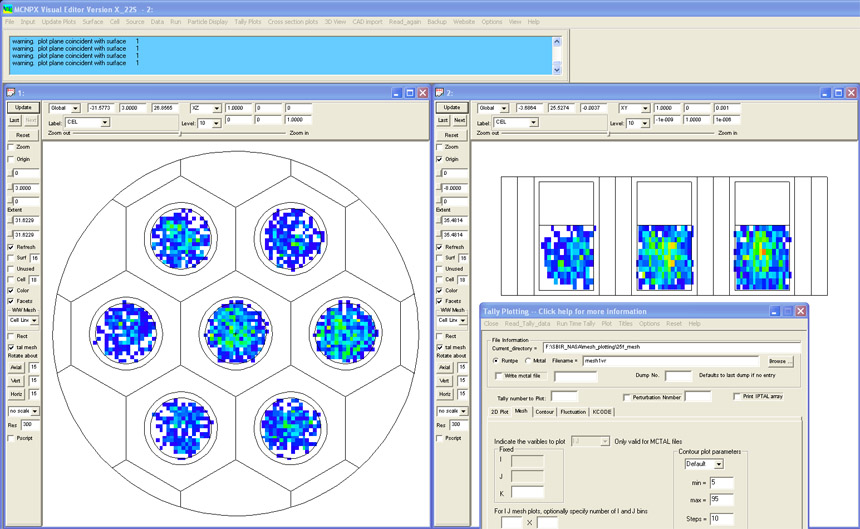This screenshot has width=860, height=529.
Task: Click the Axial rotate button in window 1
Action: (x=16, y=367)
